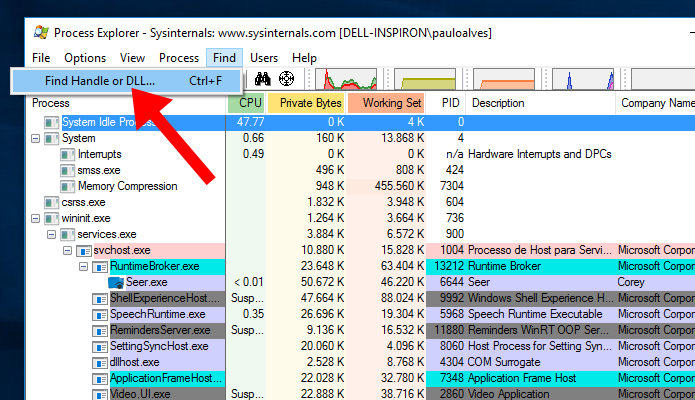Collapse the System process tree node

(x=35, y=139)
